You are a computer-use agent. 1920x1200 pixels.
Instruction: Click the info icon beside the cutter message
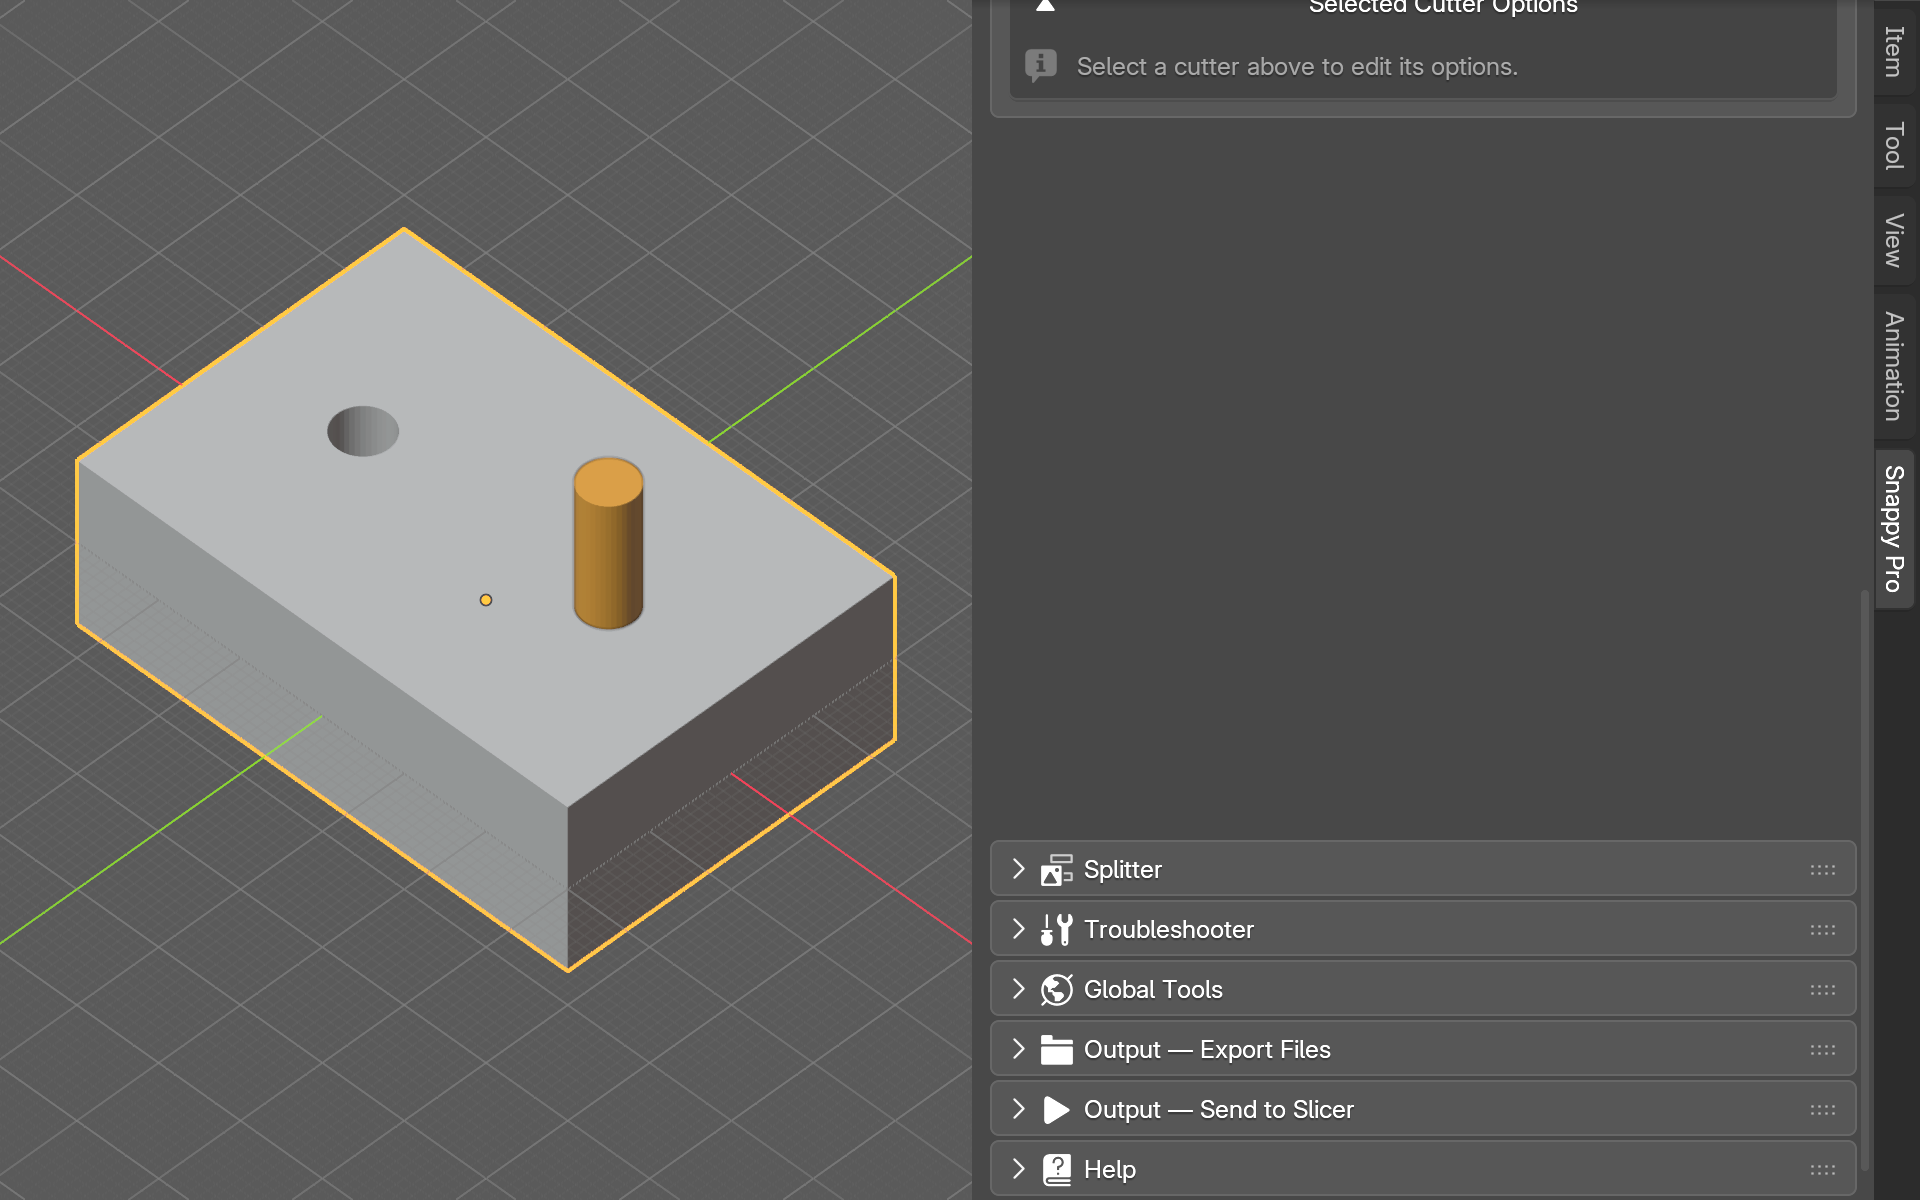[x=1041, y=66]
